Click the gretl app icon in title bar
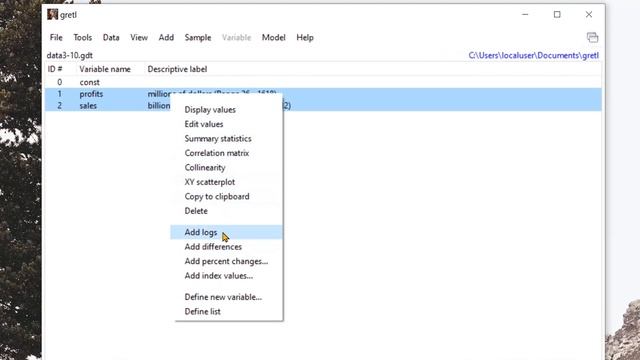Screen dimensions: 640x360 coord(52,14)
